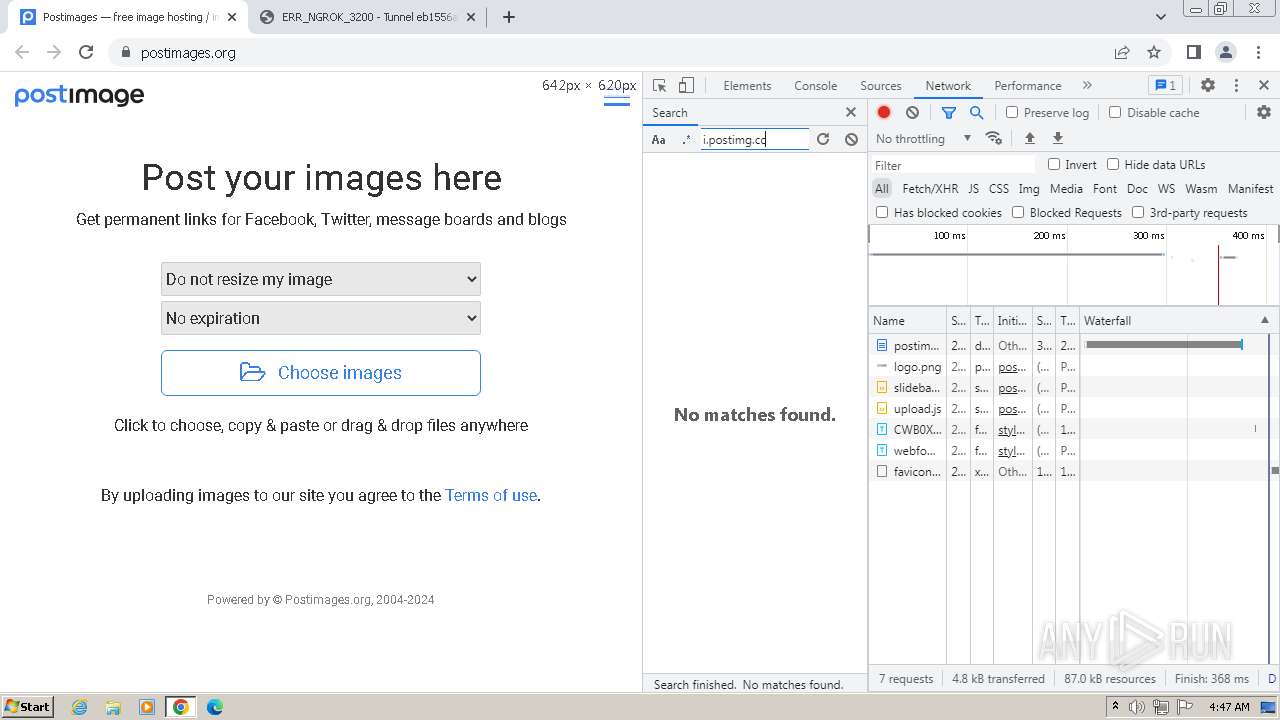
Task: Toggle the regular expression search button
Action: pos(686,140)
